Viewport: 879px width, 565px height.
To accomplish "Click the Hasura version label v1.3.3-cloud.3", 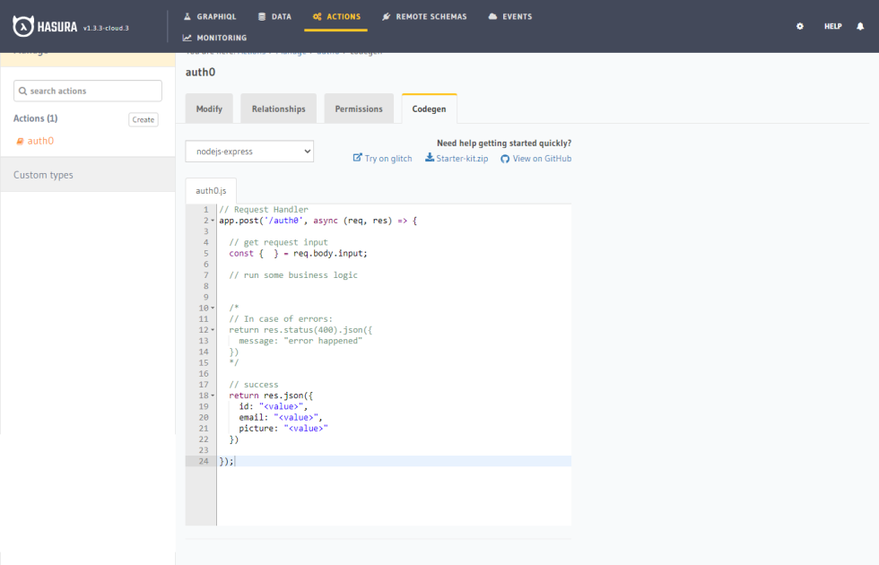I will [x=106, y=28].
